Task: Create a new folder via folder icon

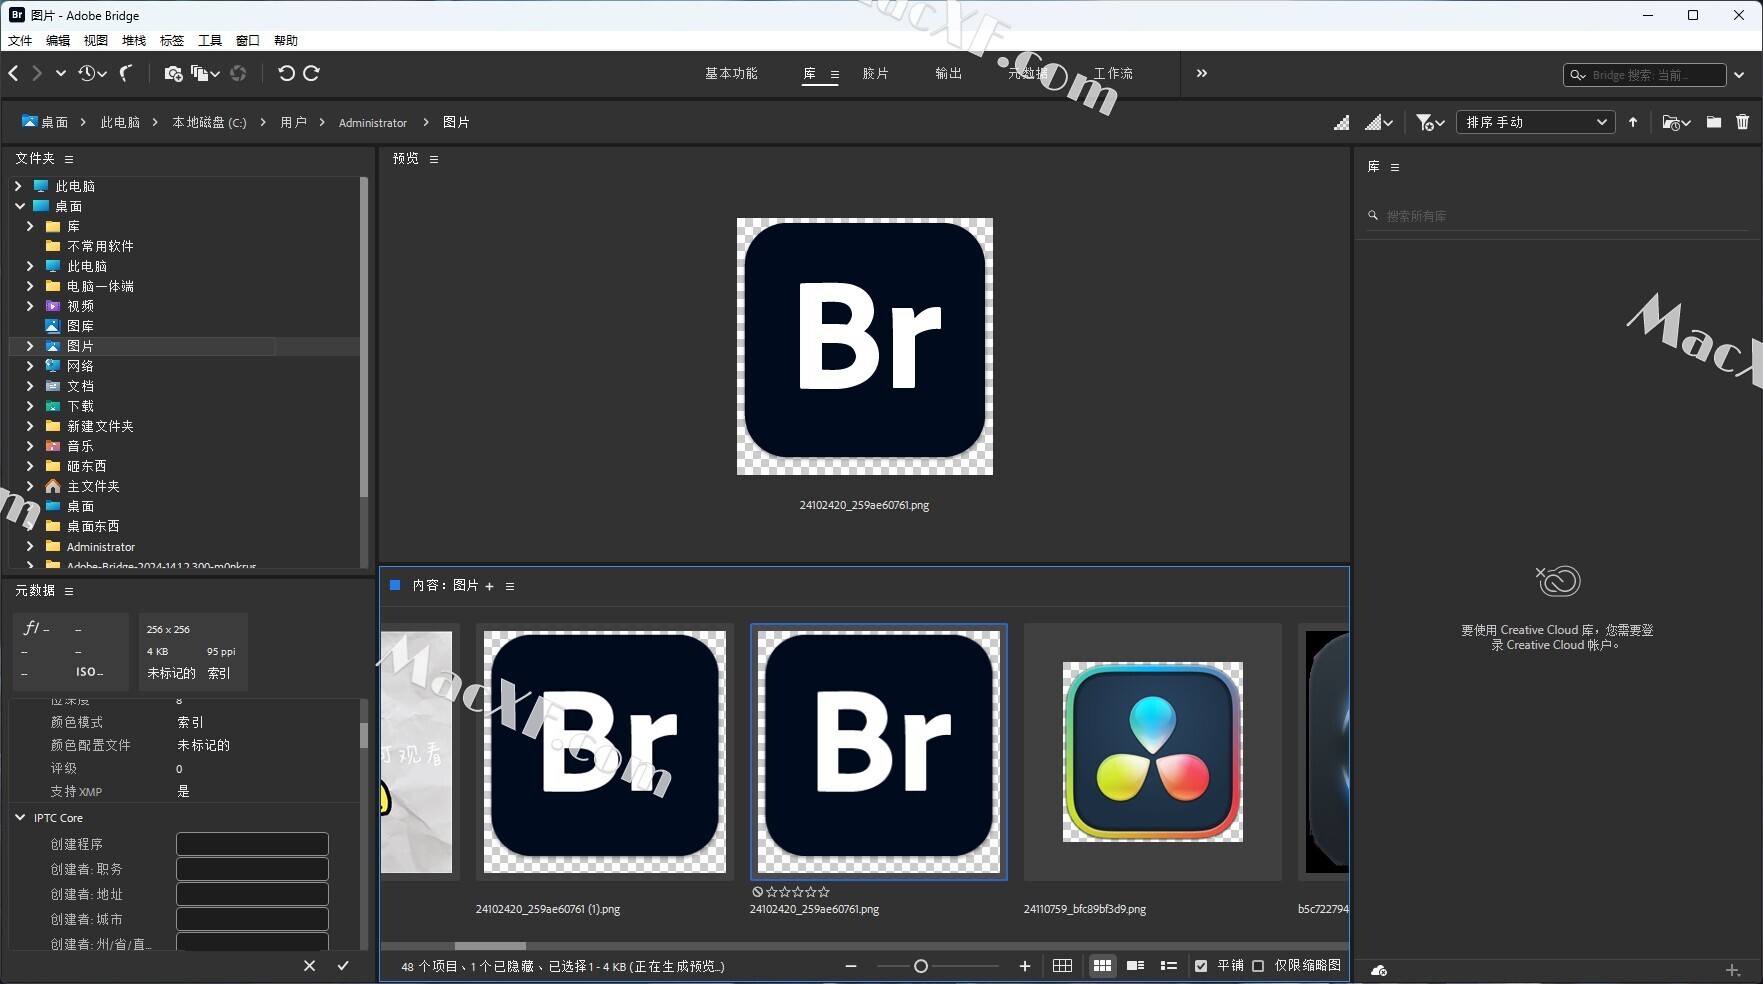Action: 1714,122
